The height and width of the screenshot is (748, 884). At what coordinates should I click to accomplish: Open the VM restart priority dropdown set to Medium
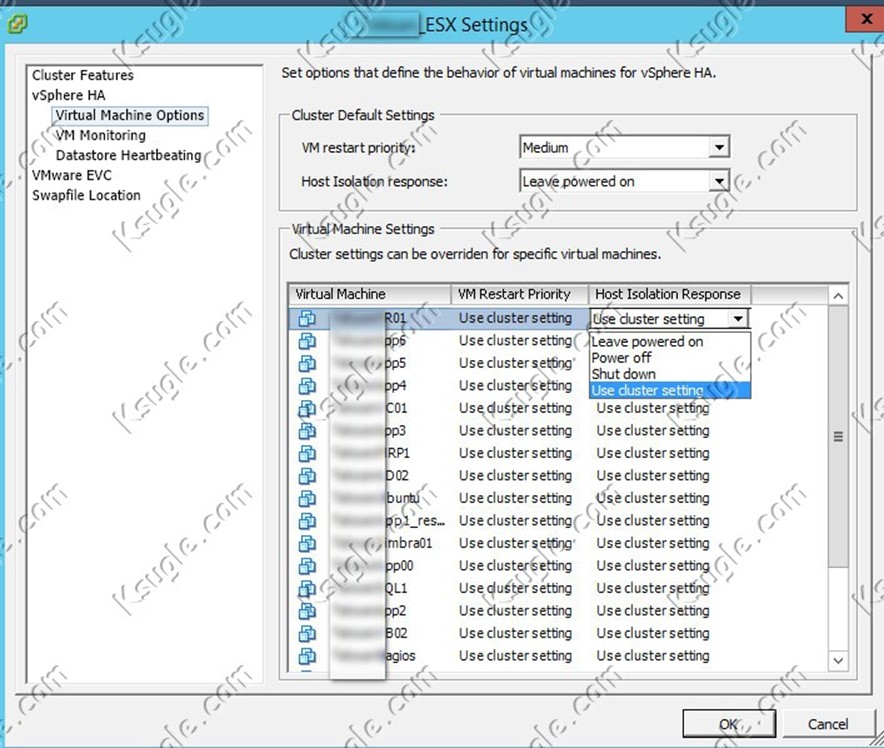click(625, 148)
